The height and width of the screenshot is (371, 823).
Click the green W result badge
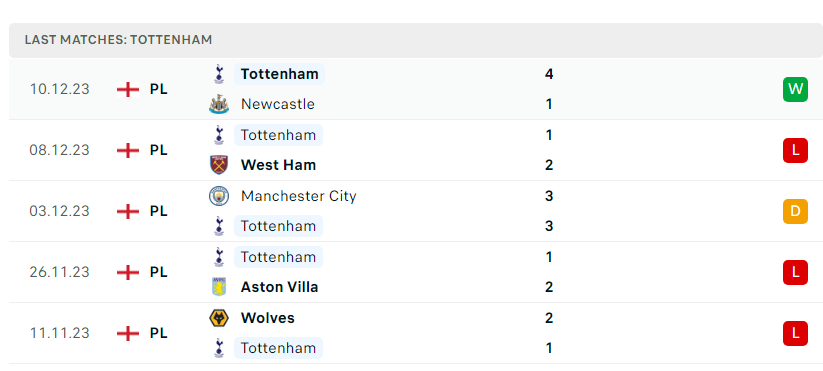(795, 89)
